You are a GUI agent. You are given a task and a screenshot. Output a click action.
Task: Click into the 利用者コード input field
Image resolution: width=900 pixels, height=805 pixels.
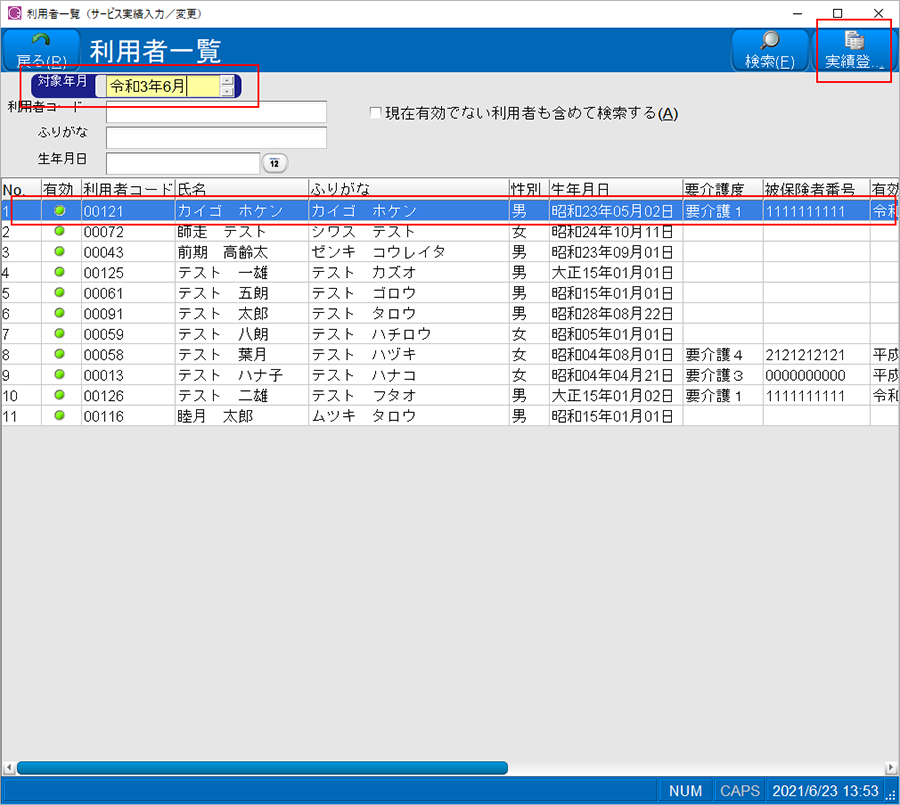click(216, 111)
